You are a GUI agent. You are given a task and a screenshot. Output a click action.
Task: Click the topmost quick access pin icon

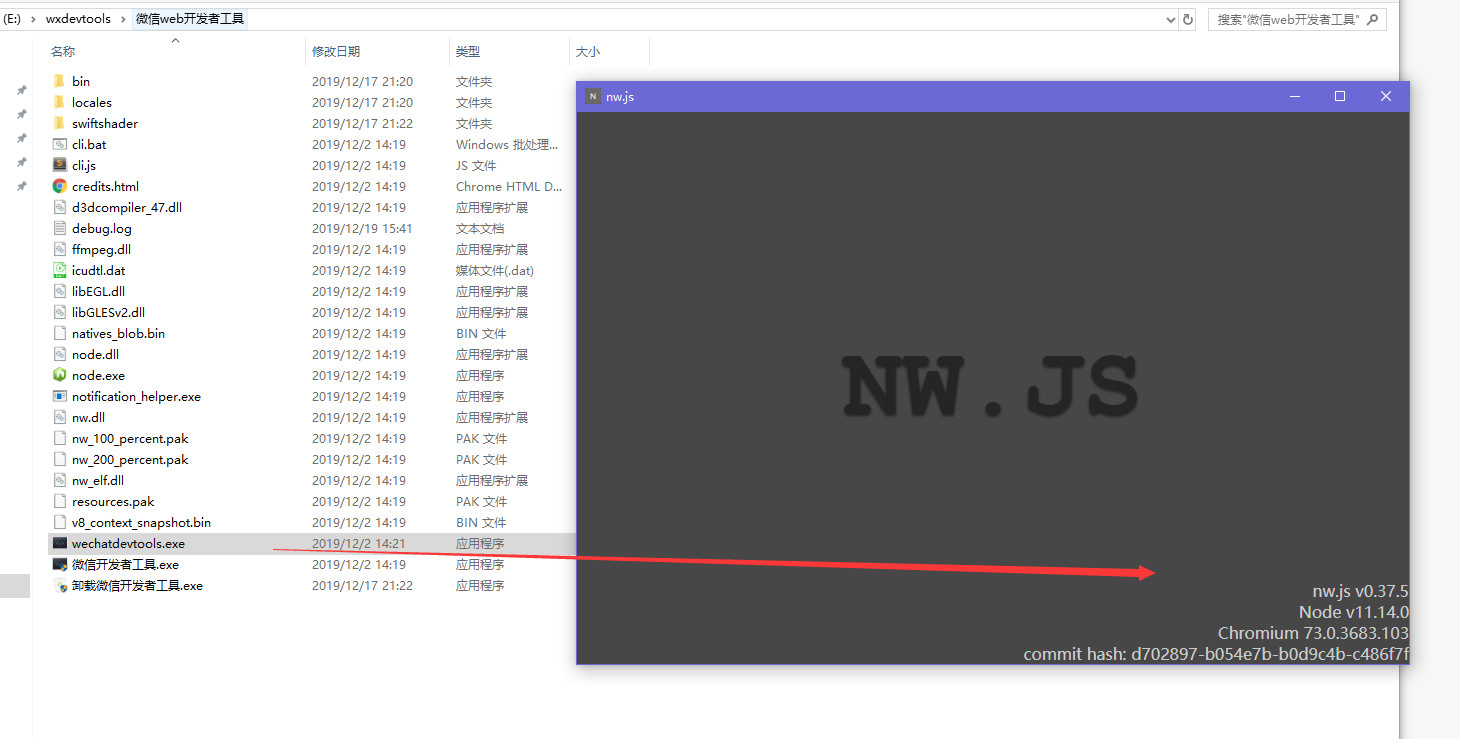[22, 90]
